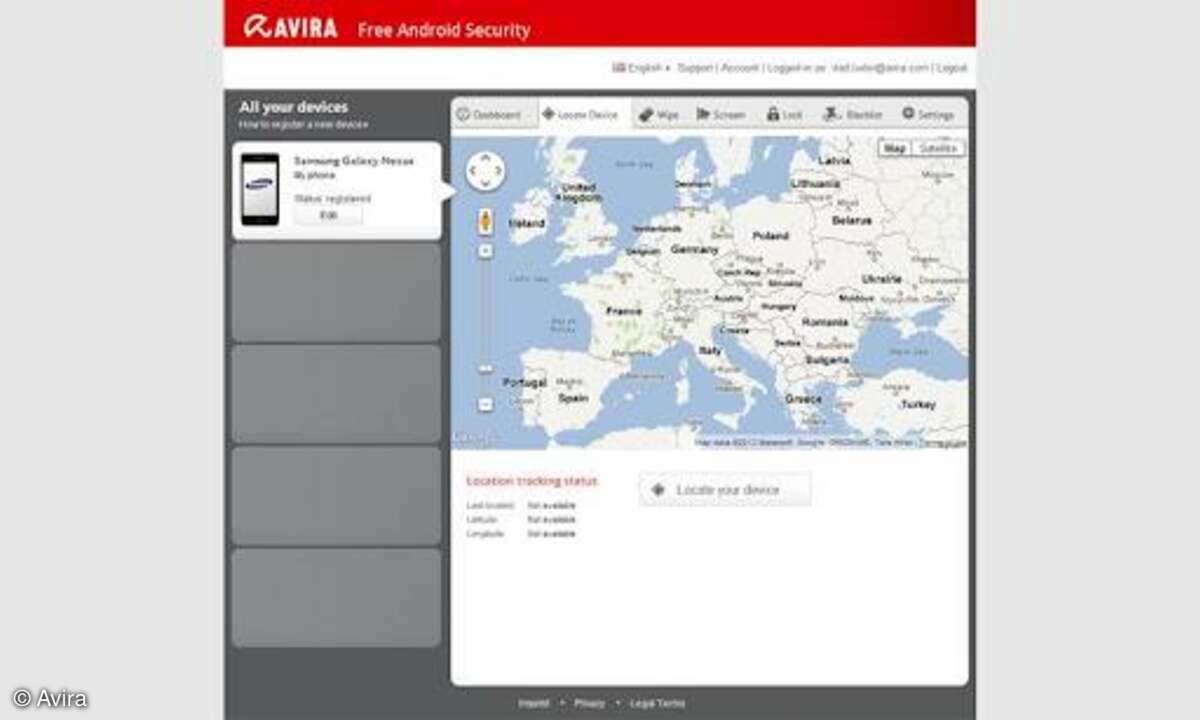Image resolution: width=1200 pixels, height=720 pixels.
Task: Click the Logout link
Action: click(x=952, y=68)
